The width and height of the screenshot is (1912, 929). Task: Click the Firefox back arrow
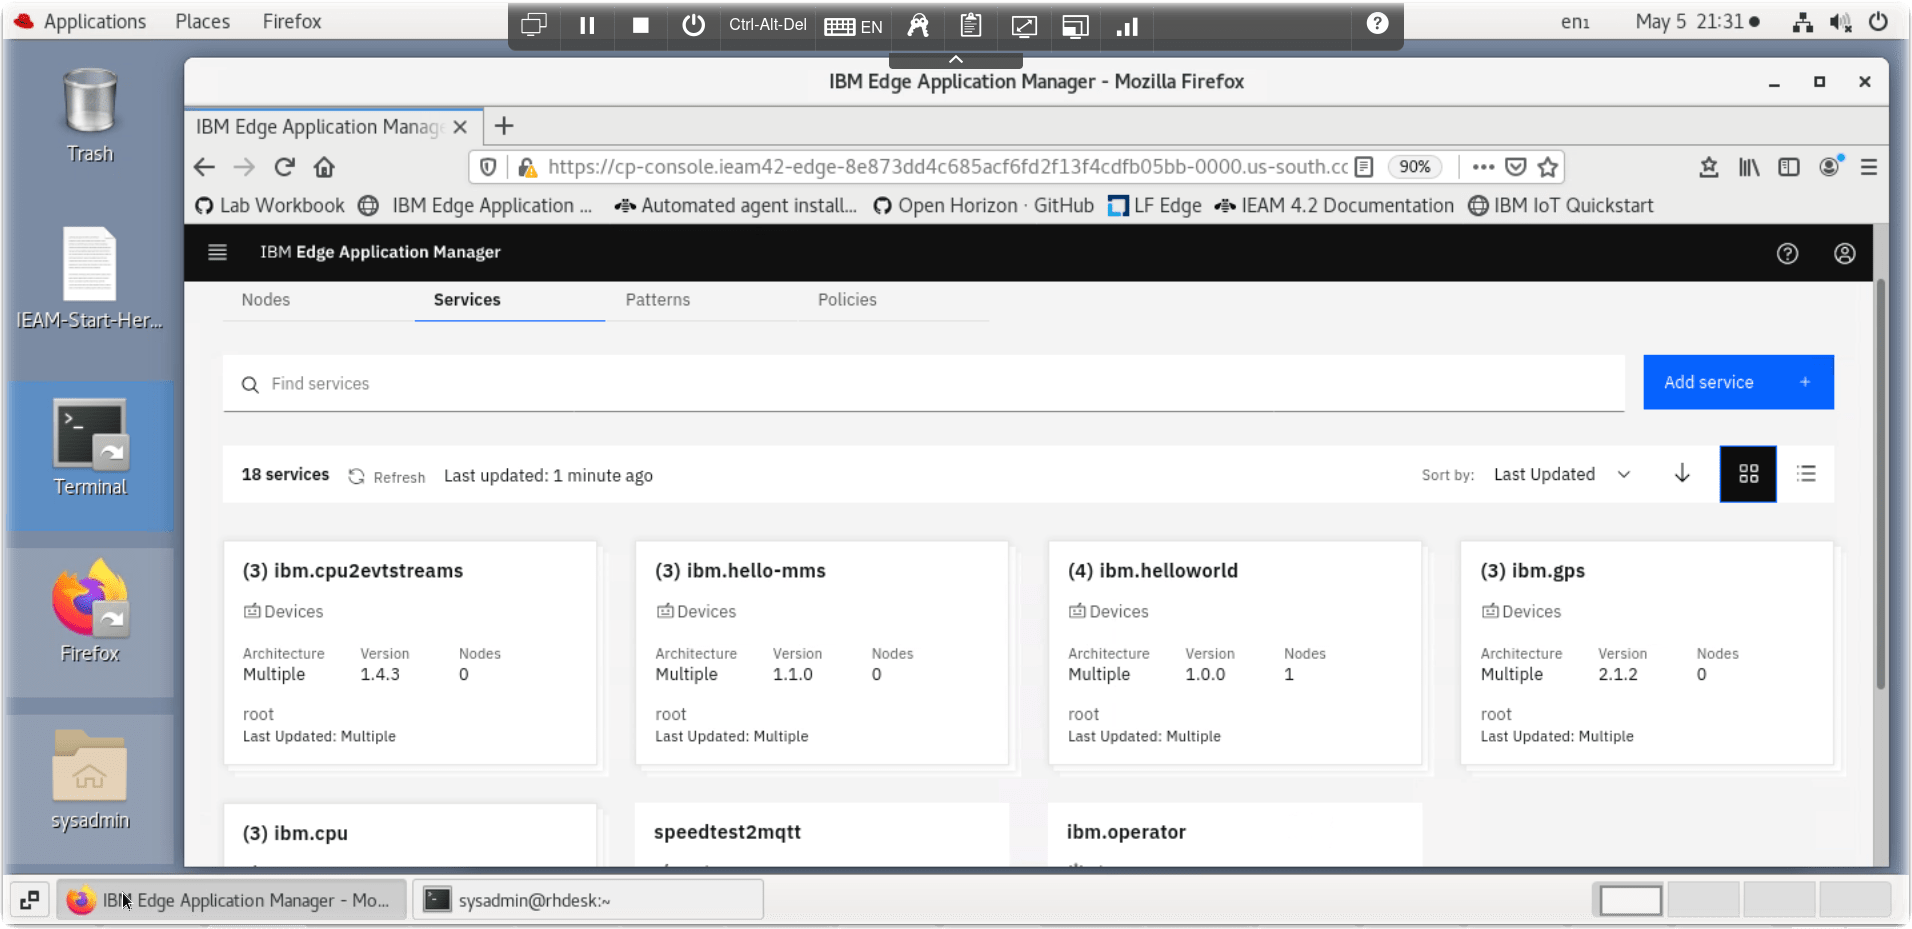tap(204, 167)
